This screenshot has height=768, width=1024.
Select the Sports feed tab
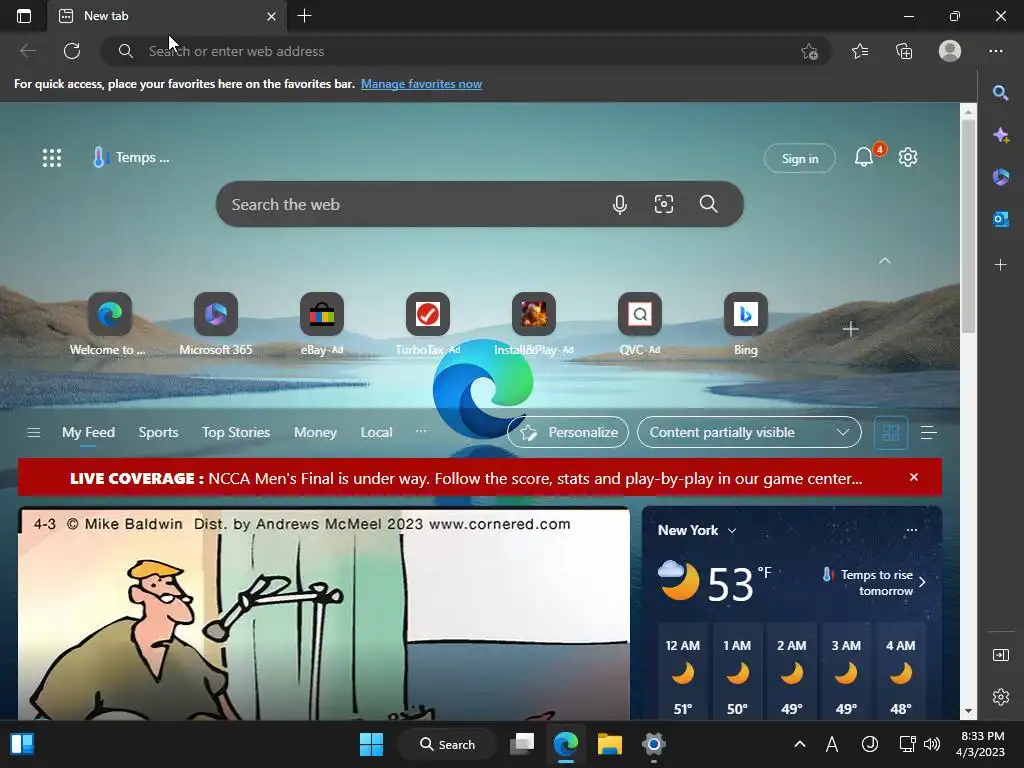point(158,432)
